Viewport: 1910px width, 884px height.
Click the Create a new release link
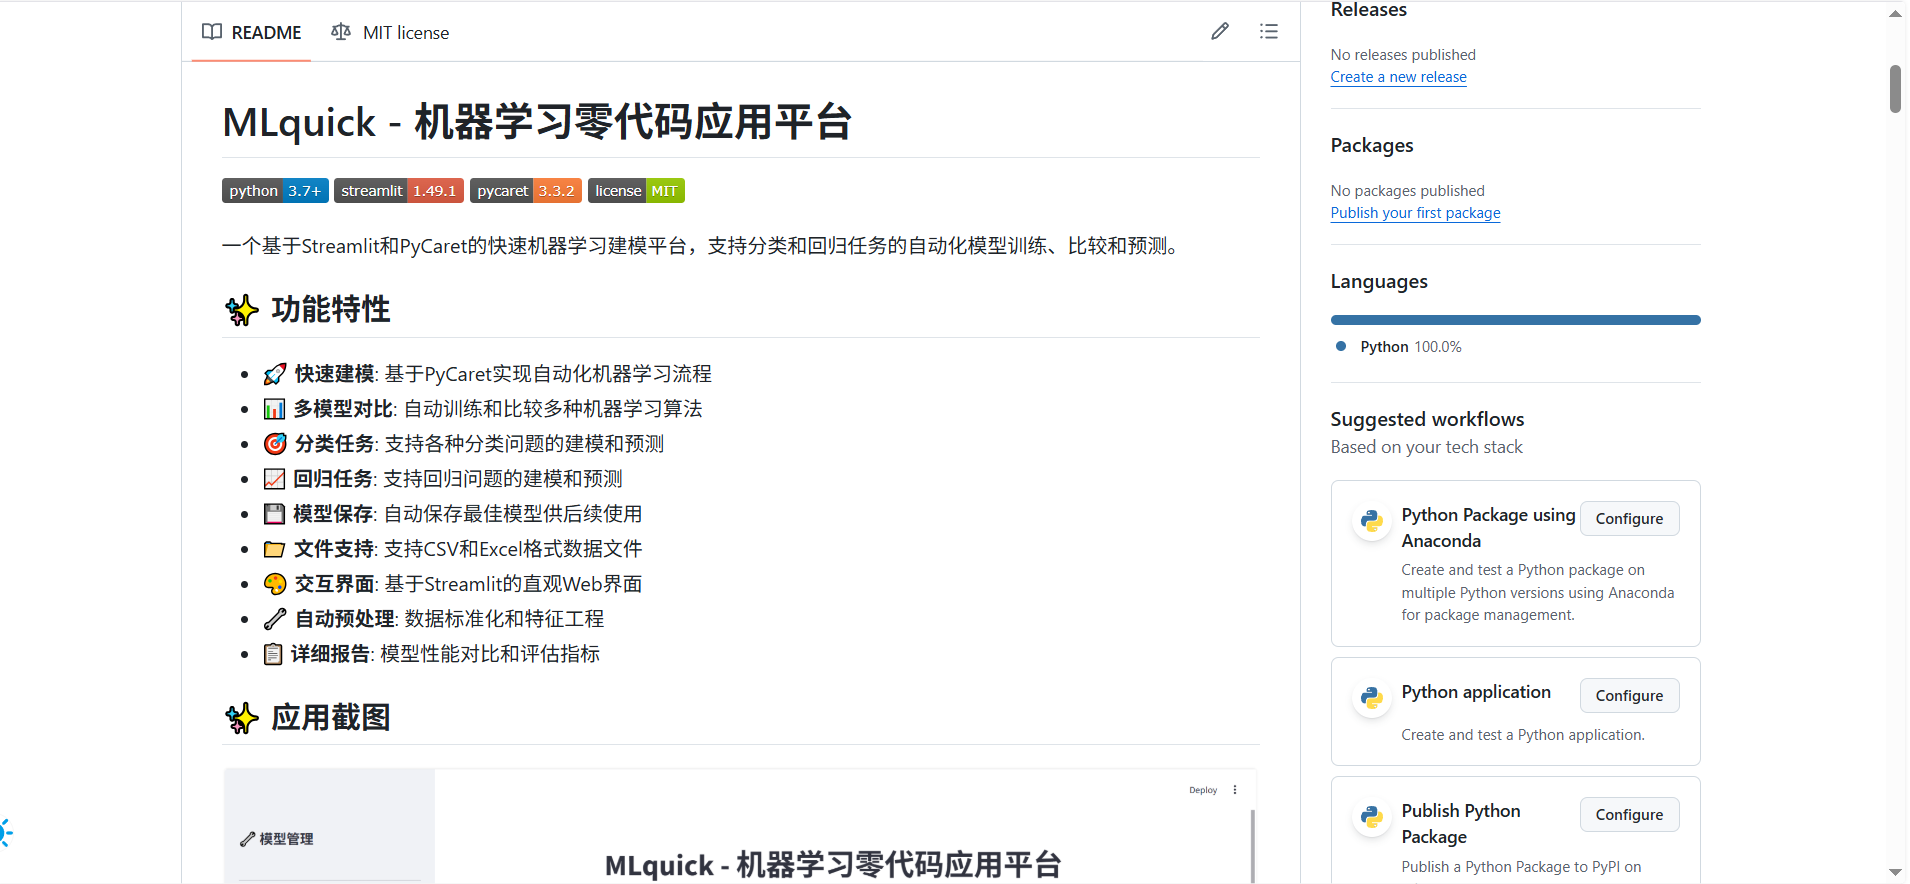[1398, 77]
